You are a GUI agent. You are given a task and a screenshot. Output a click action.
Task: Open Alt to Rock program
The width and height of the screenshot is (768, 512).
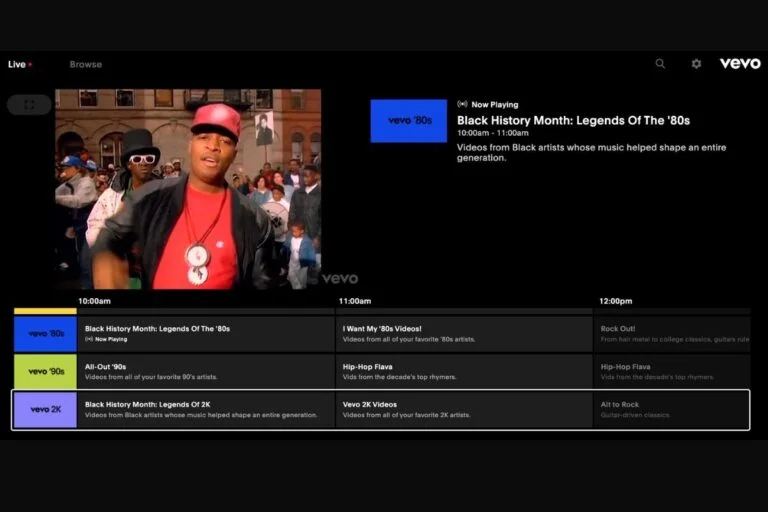point(672,410)
